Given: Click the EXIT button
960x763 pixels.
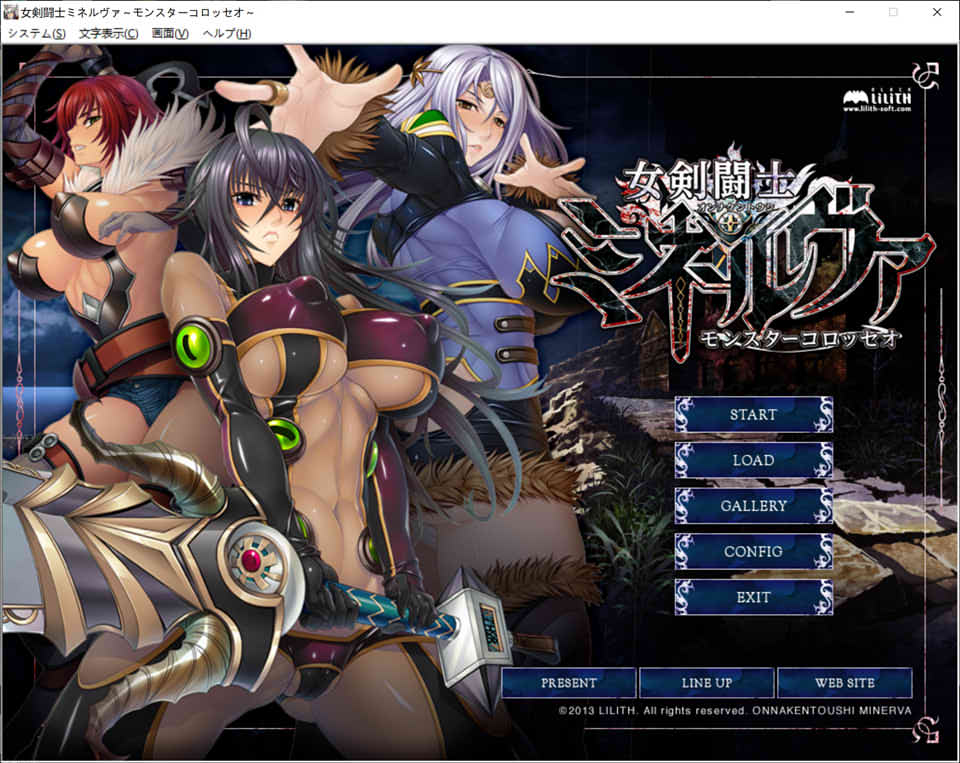Looking at the screenshot, I should pyautogui.click(x=755, y=597).
